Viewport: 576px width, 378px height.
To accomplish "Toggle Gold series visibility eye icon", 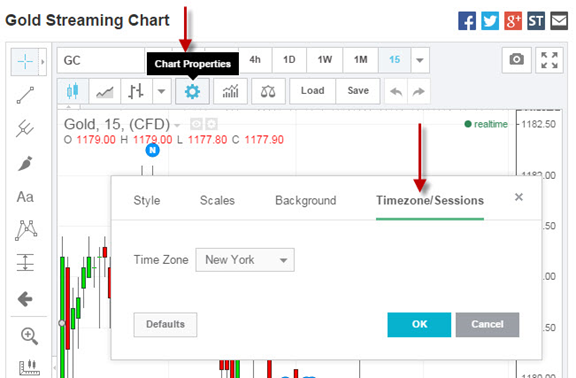I will click(x=196, y=124).
